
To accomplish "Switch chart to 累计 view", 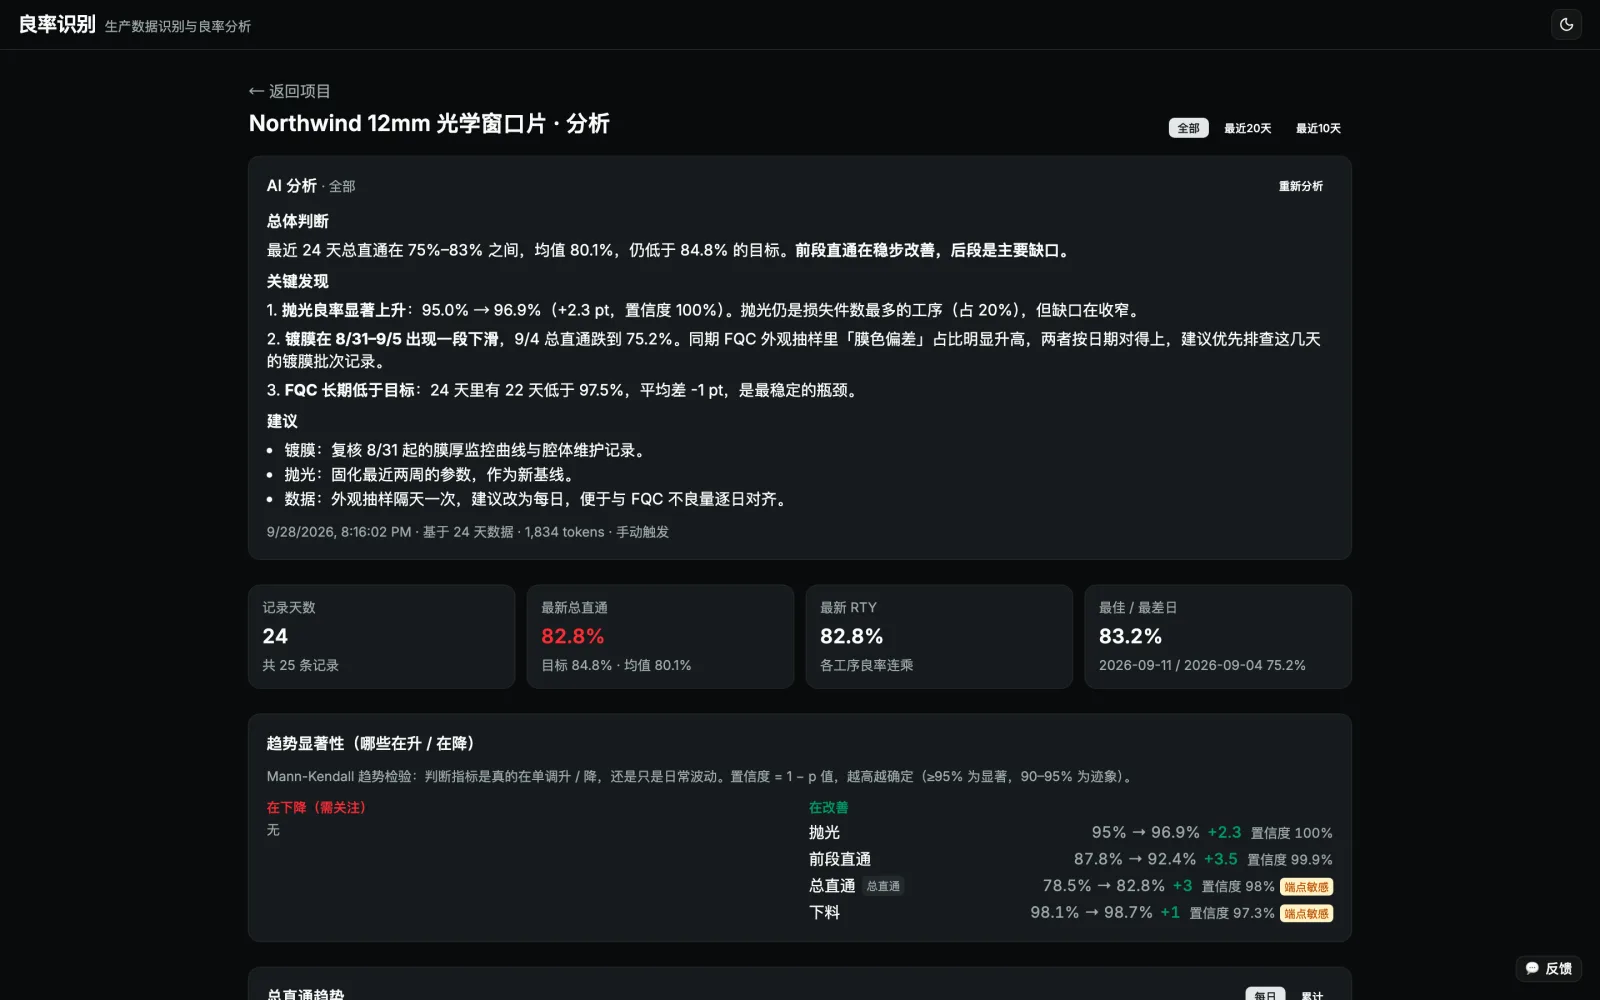I will (x=1311, y=995).
